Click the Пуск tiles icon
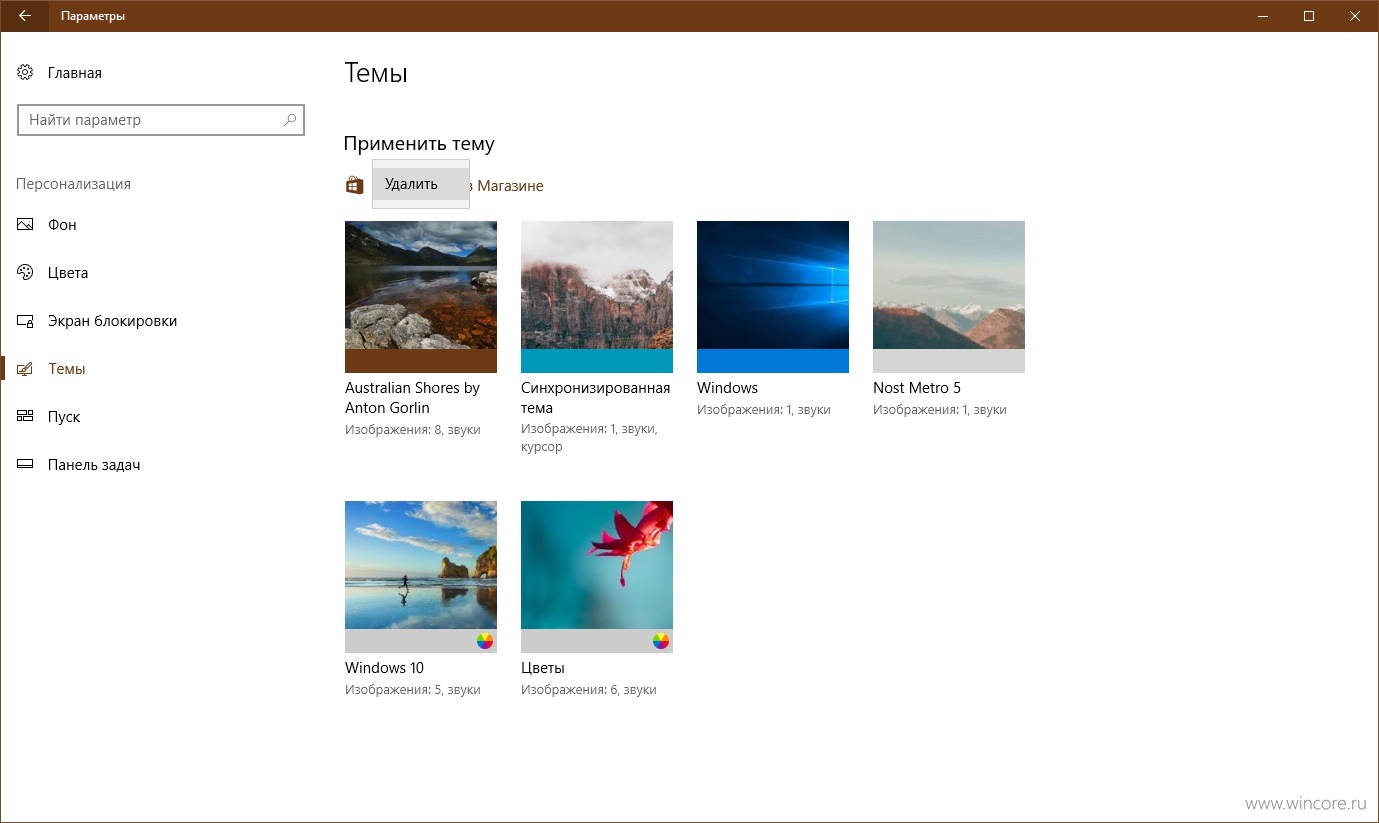Image resolution: width=1379 pixels, height=823 pixels. (25, 417)
